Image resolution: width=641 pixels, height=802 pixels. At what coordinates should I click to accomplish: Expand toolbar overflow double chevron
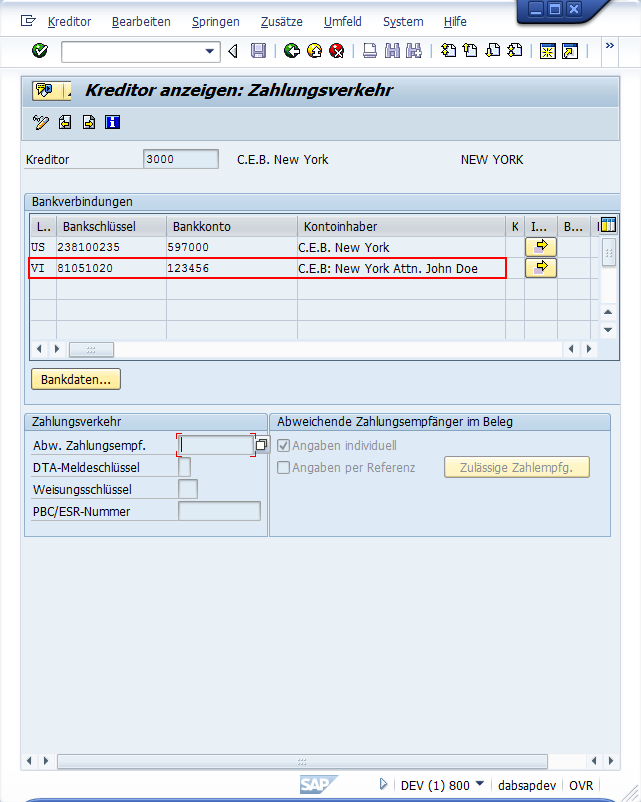coord(609,46)
